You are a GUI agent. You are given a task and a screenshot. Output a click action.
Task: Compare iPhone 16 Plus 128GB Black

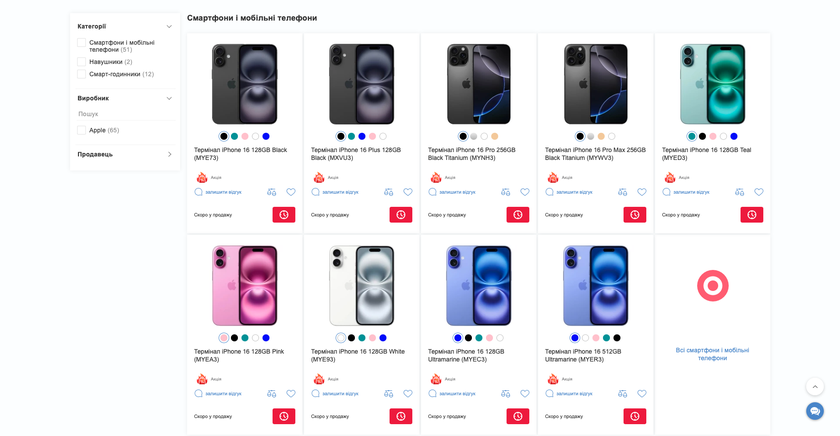[388, 192]
